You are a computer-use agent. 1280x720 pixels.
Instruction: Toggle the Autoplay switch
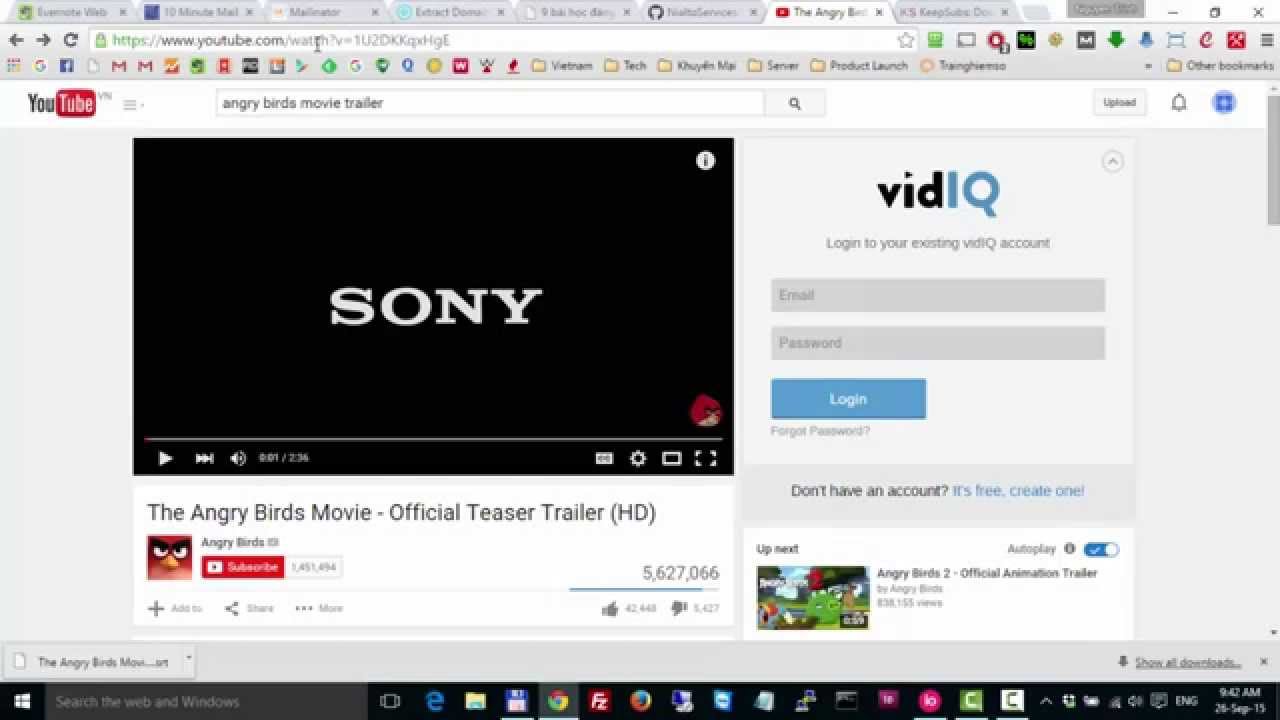tap(1101, 549)
